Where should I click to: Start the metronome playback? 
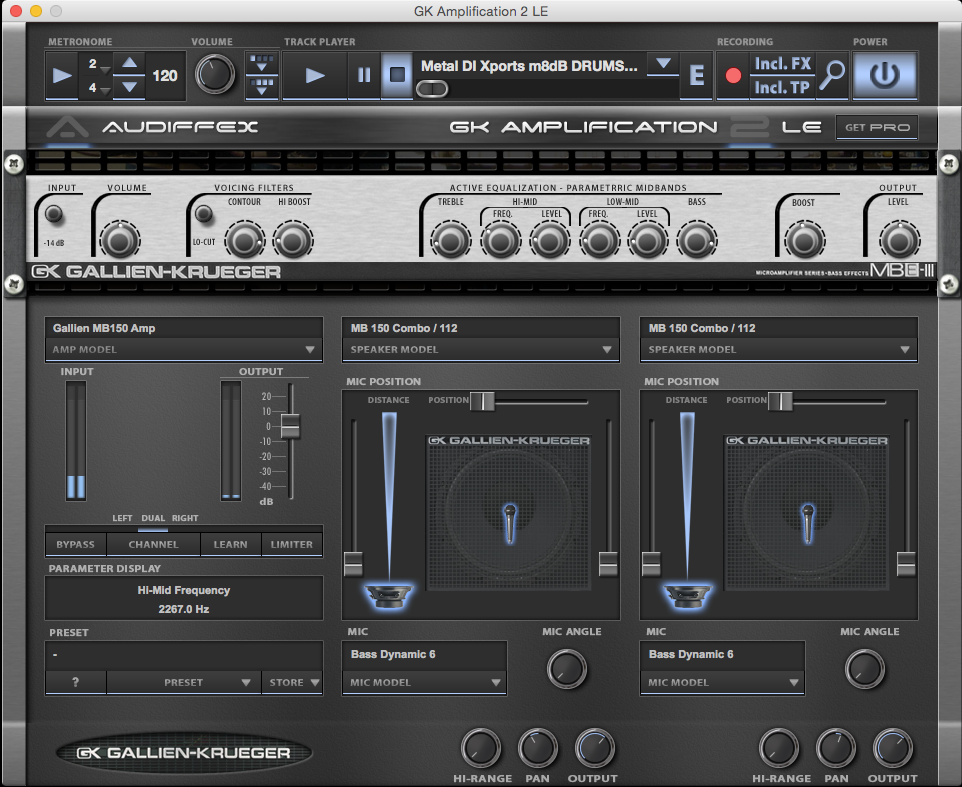click(62, 76)
